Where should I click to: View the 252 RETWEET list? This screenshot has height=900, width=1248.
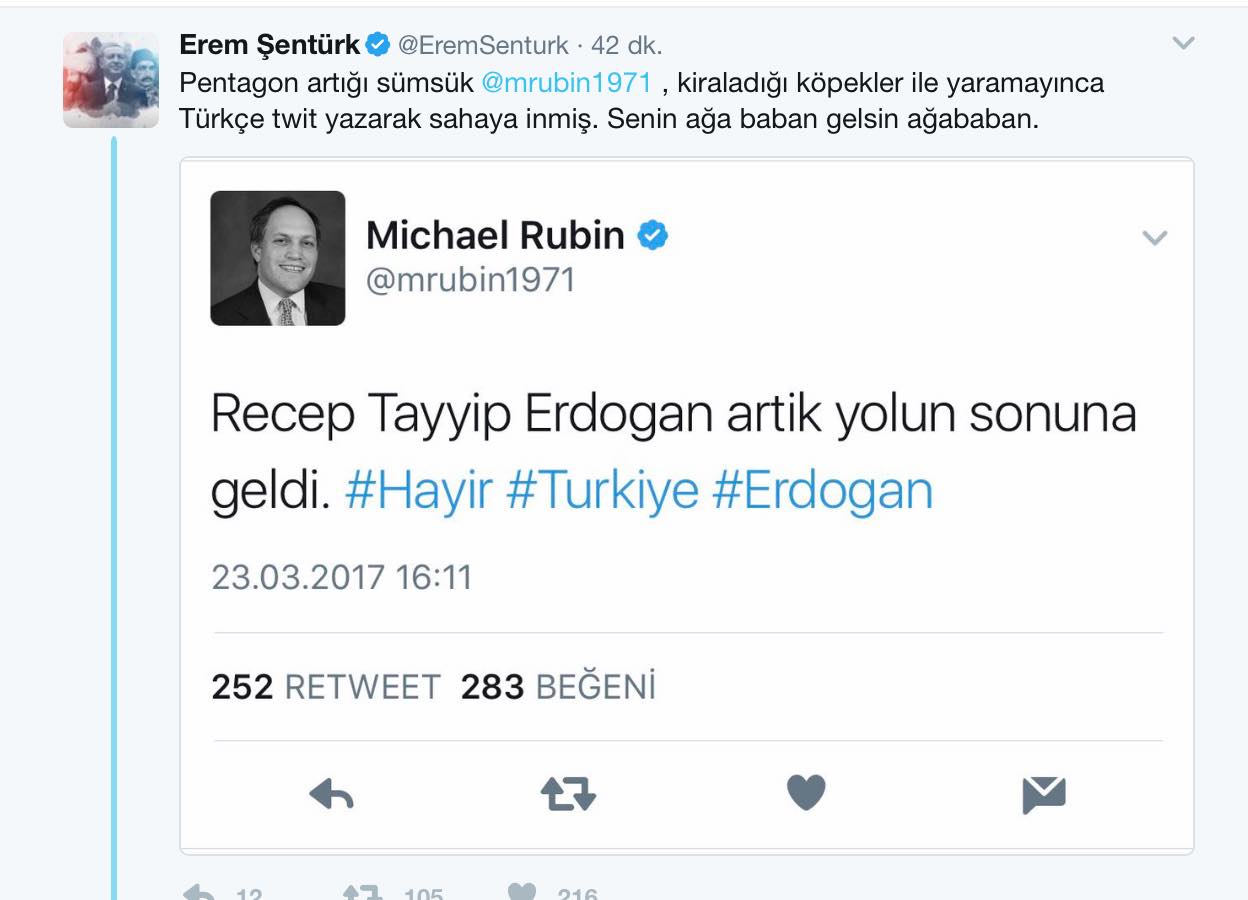[x=326, y=687]
